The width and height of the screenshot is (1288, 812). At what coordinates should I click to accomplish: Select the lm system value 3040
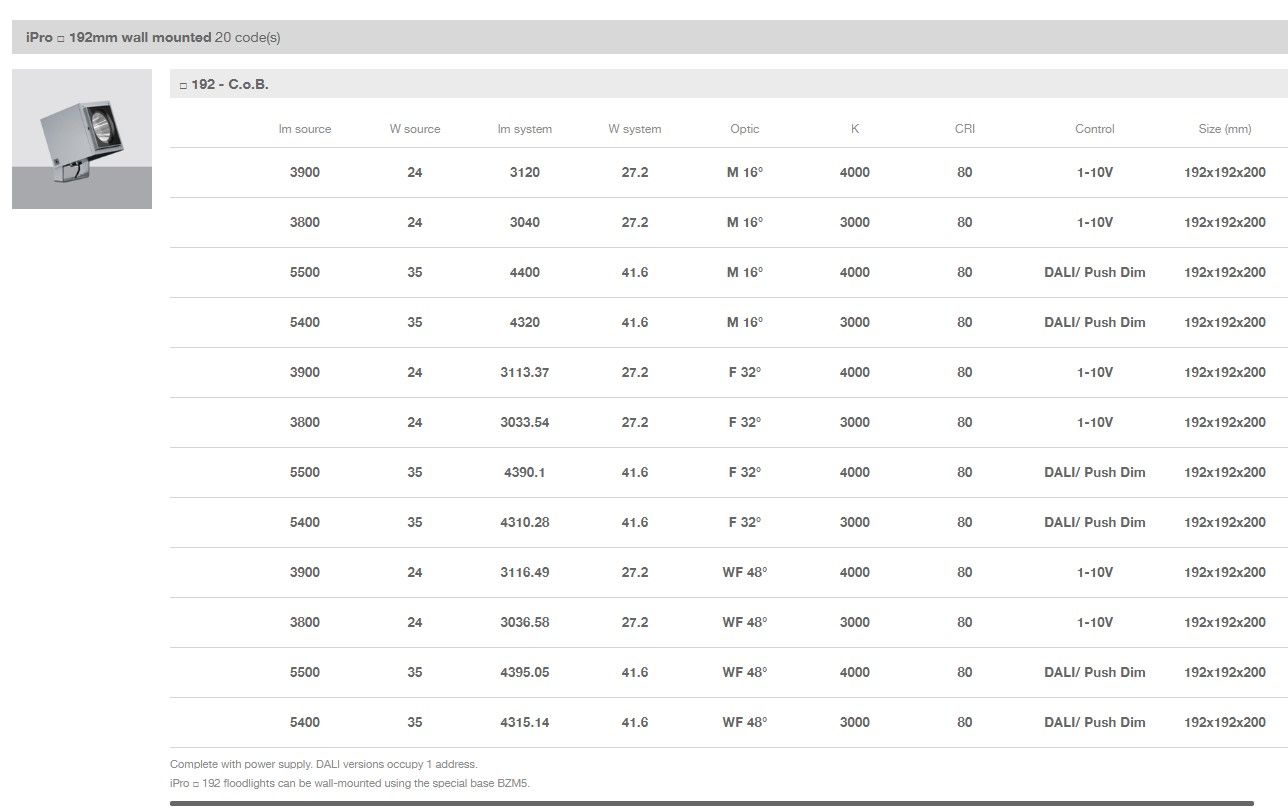click(x=525, y=222)
